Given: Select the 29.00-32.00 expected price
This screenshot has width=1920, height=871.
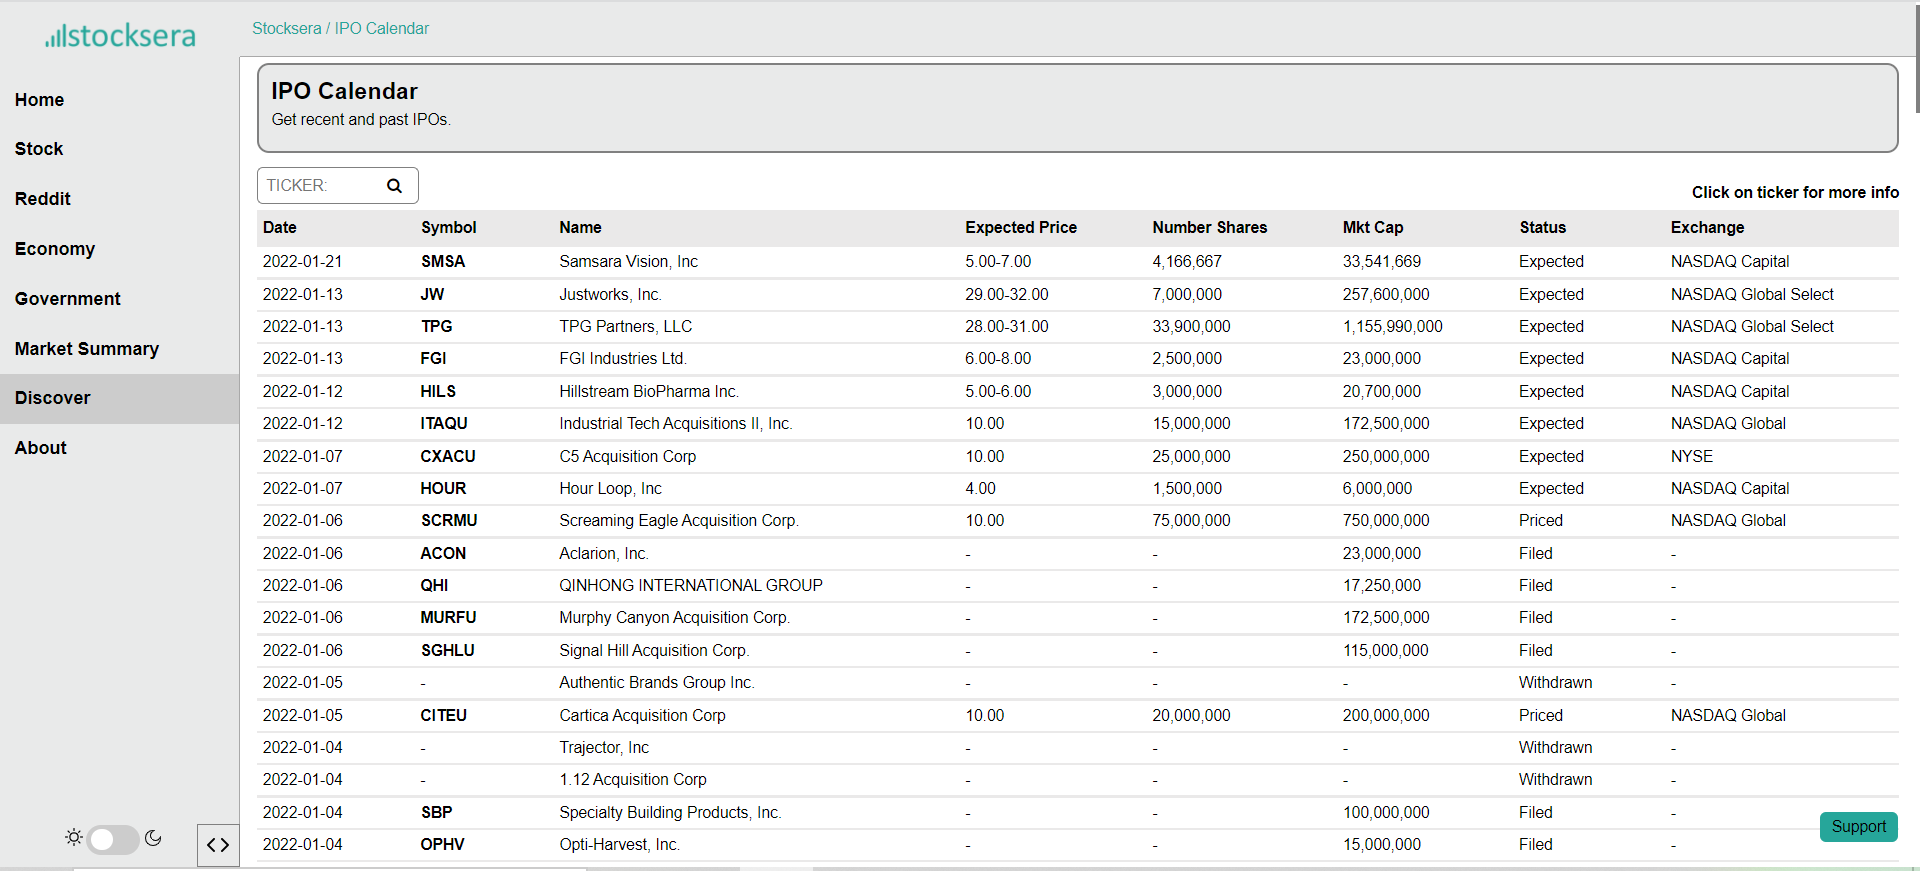Looking at the screenshot, I should click(x=1007, y=295).
